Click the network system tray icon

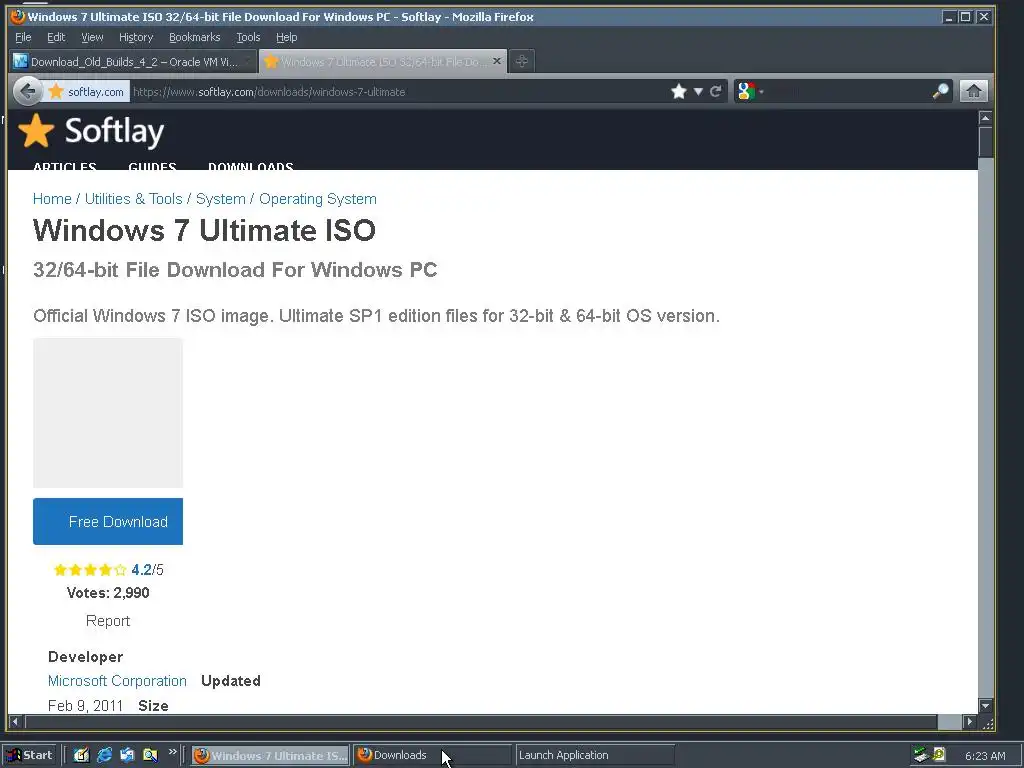click(921, 755)
